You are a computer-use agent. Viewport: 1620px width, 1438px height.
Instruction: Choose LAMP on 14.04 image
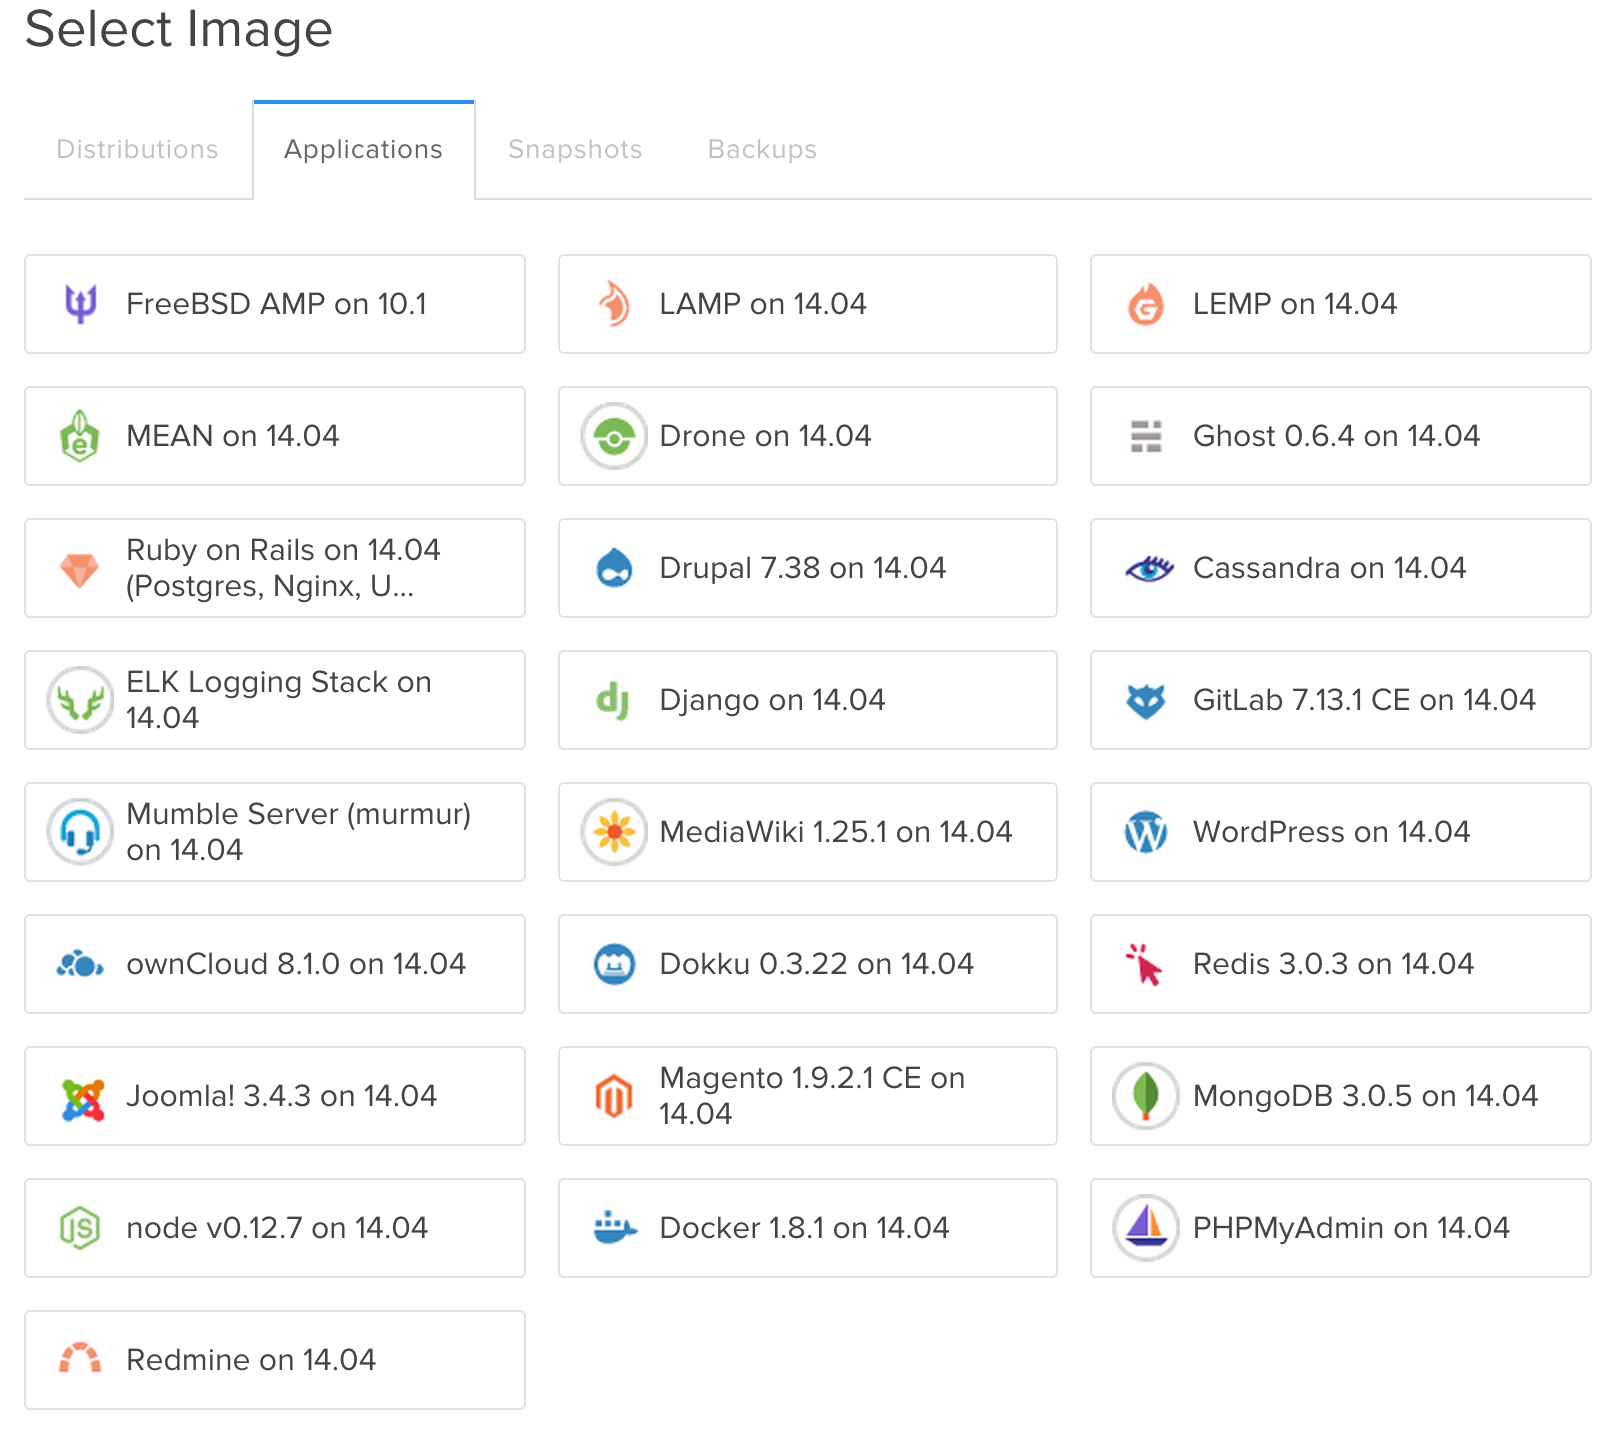tap(808, 304)
